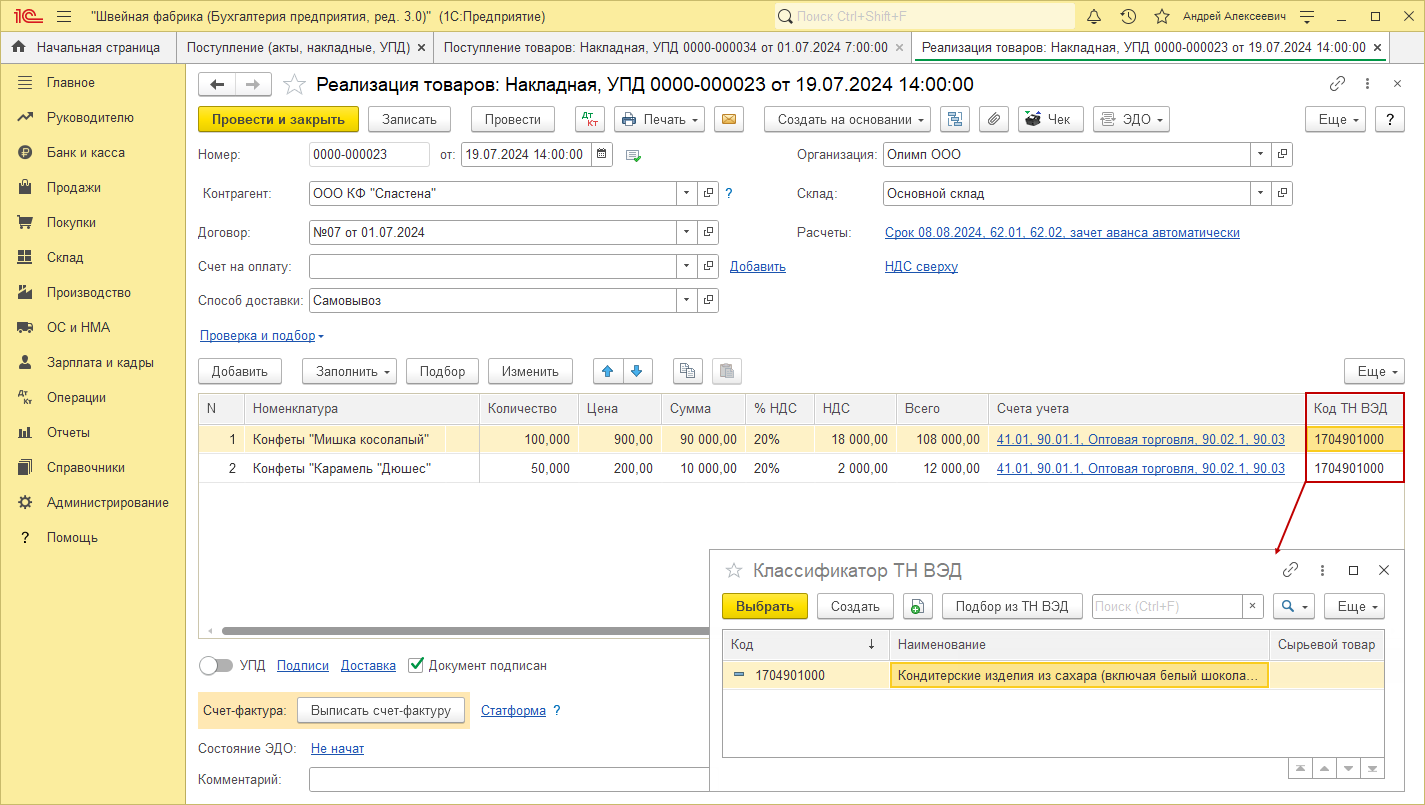1425x805 pixels.
Task: Expand the Счет на оплату dropdown
Action: pyautogui.click(x=687, y=266)
